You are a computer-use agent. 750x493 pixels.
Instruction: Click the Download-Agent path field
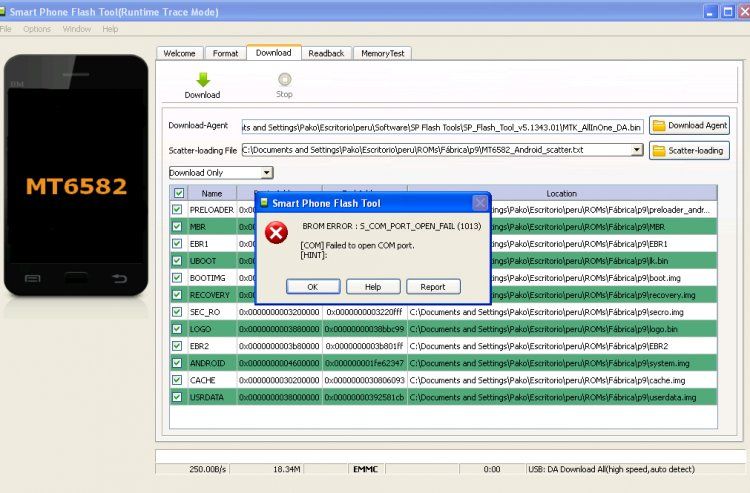[x=442, y=127]
